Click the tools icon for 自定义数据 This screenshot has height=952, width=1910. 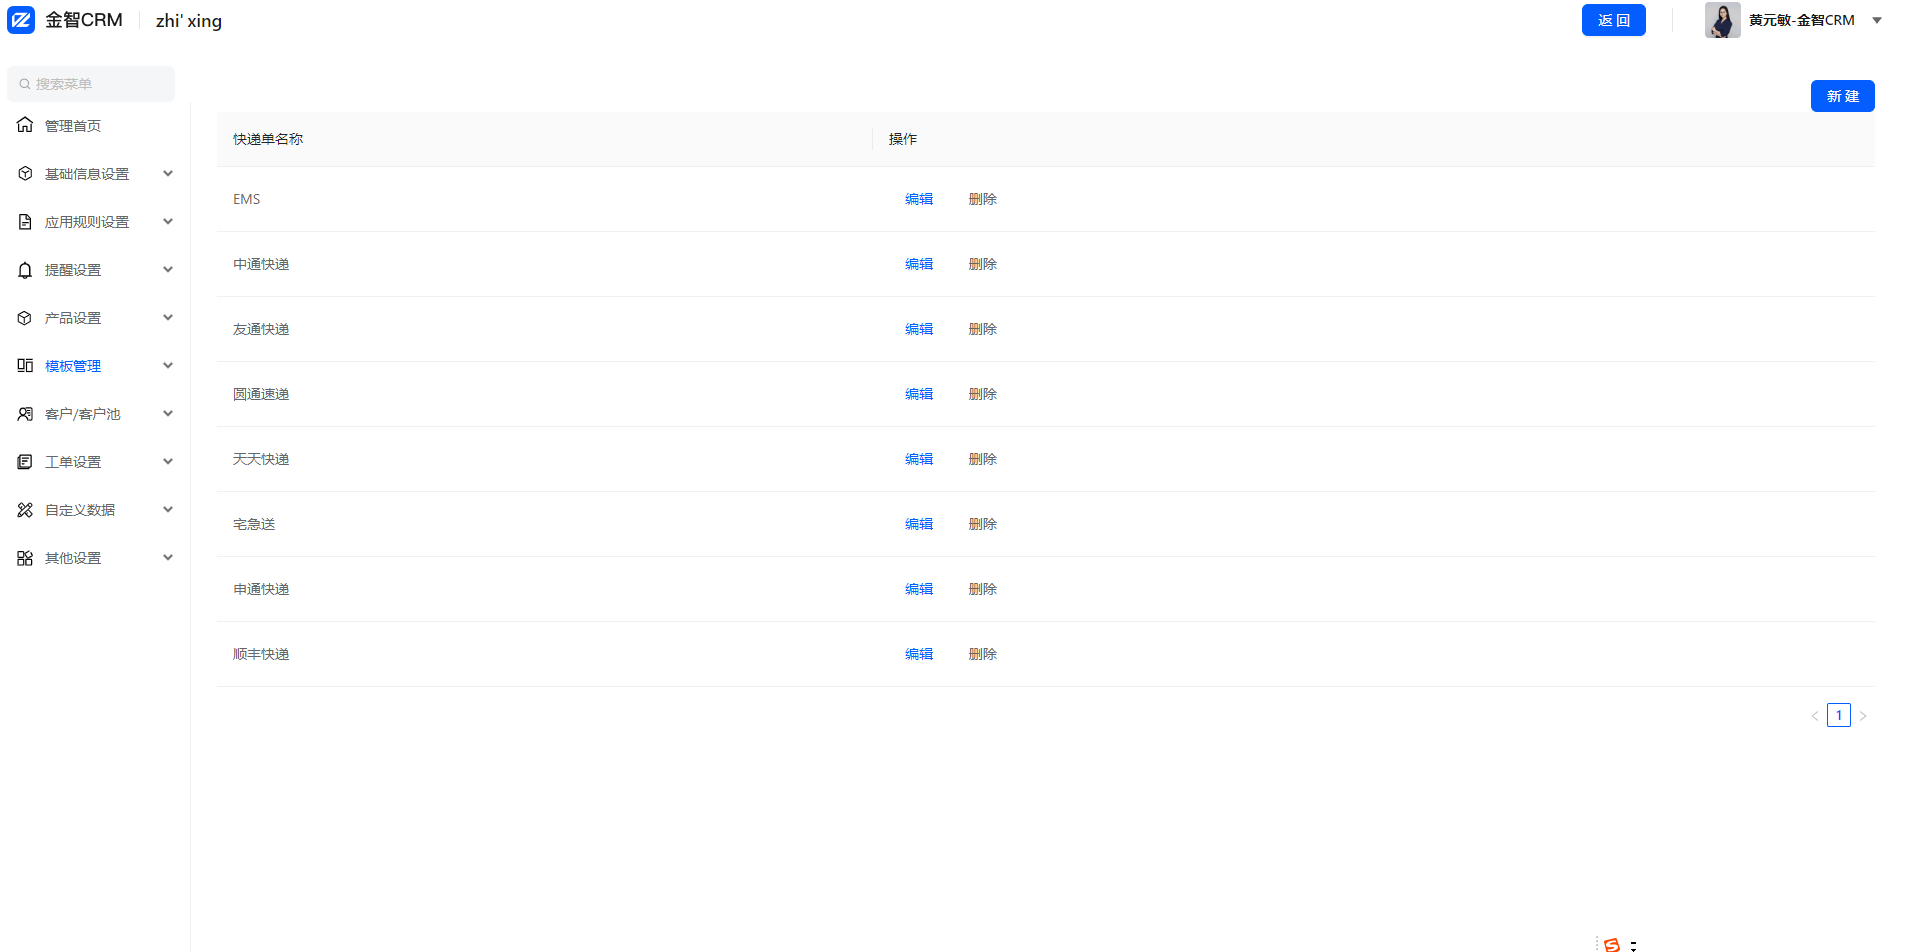point(25,509)
